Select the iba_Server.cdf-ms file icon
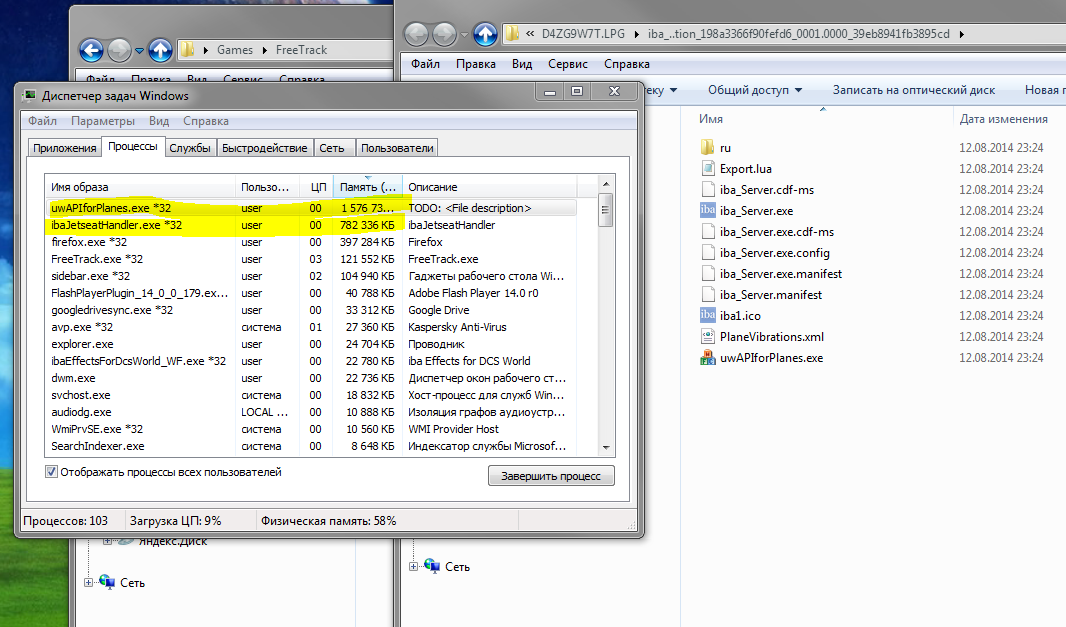 click(707, 190)
